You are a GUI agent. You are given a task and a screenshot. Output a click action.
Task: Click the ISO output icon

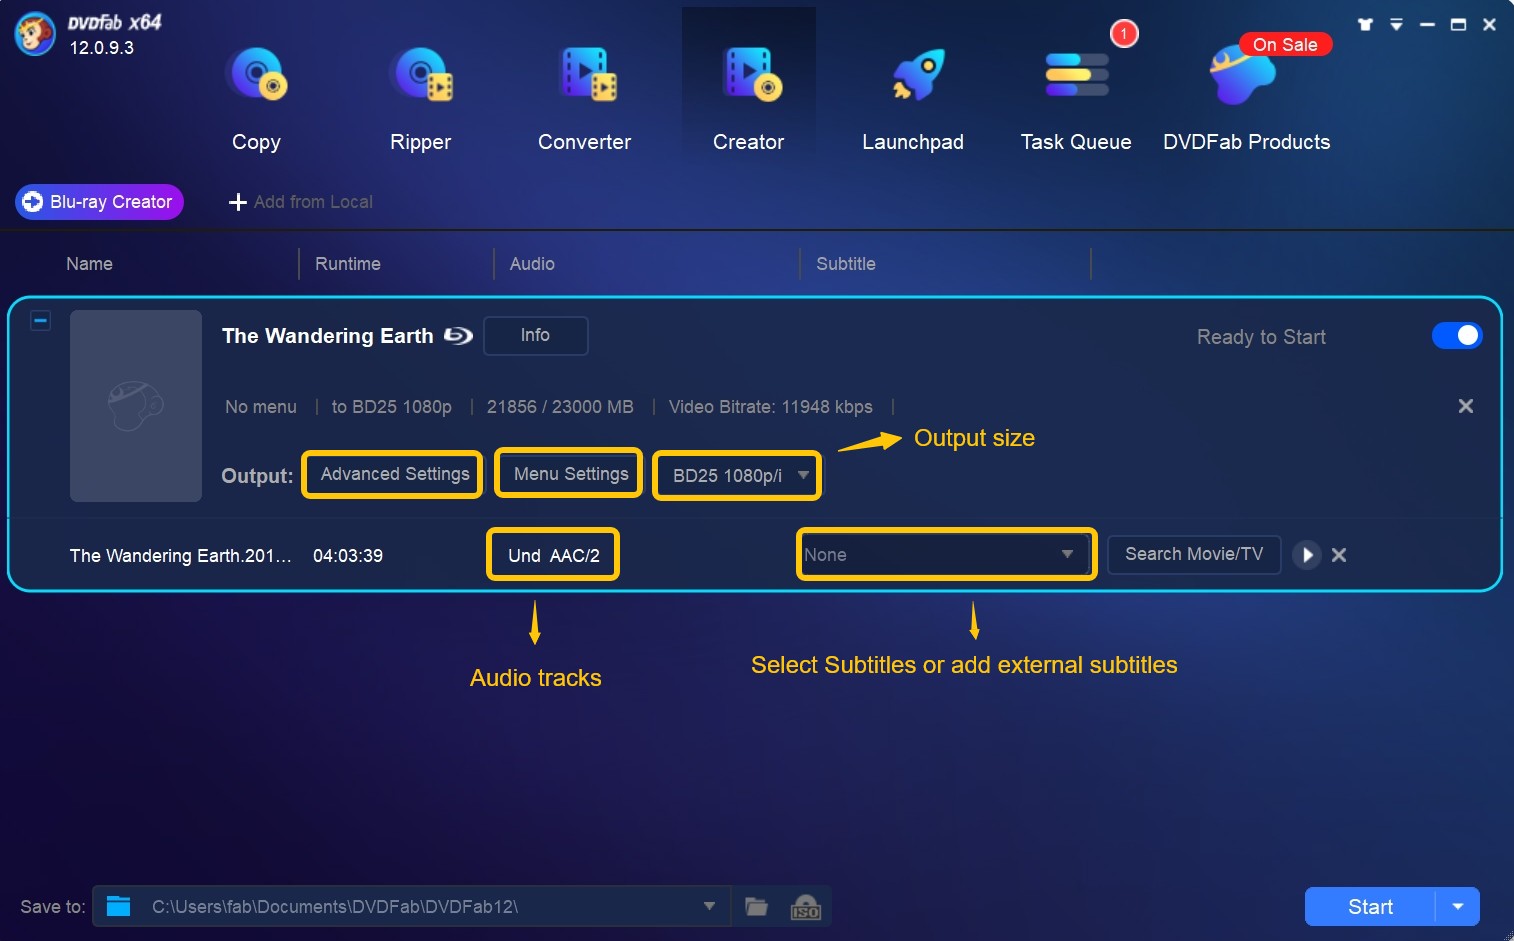[x=806, y=907]
